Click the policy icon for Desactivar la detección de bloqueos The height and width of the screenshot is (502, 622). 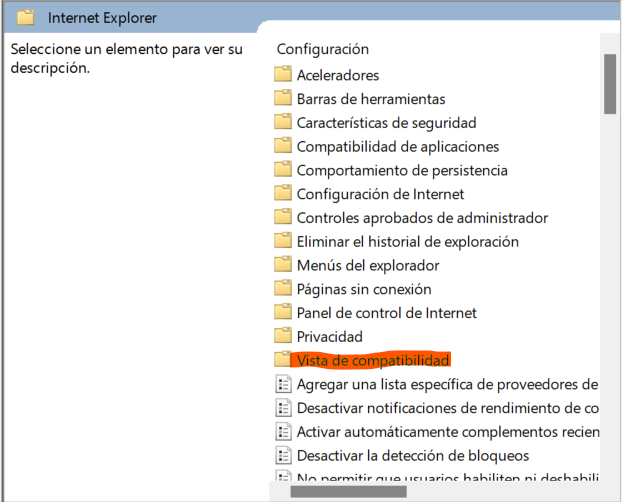point(283,456)
